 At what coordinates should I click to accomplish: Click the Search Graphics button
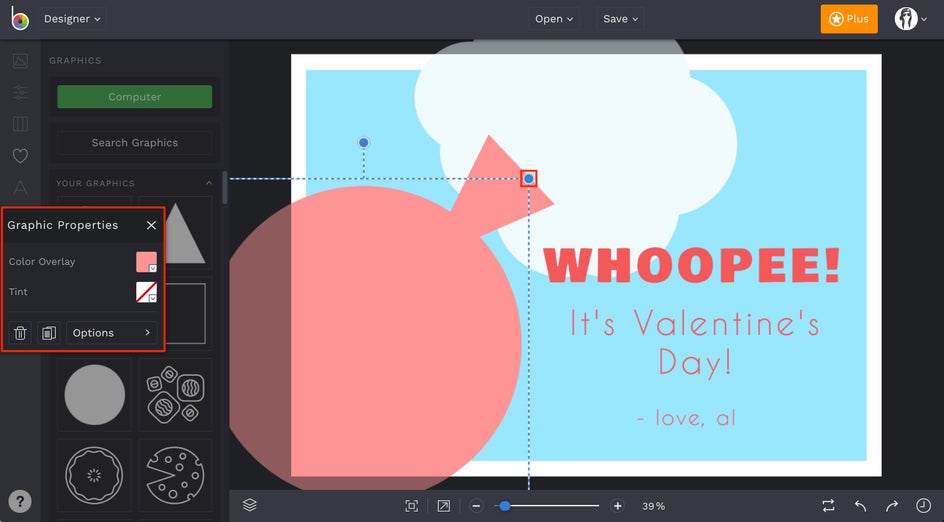click(x=134, y=143)
